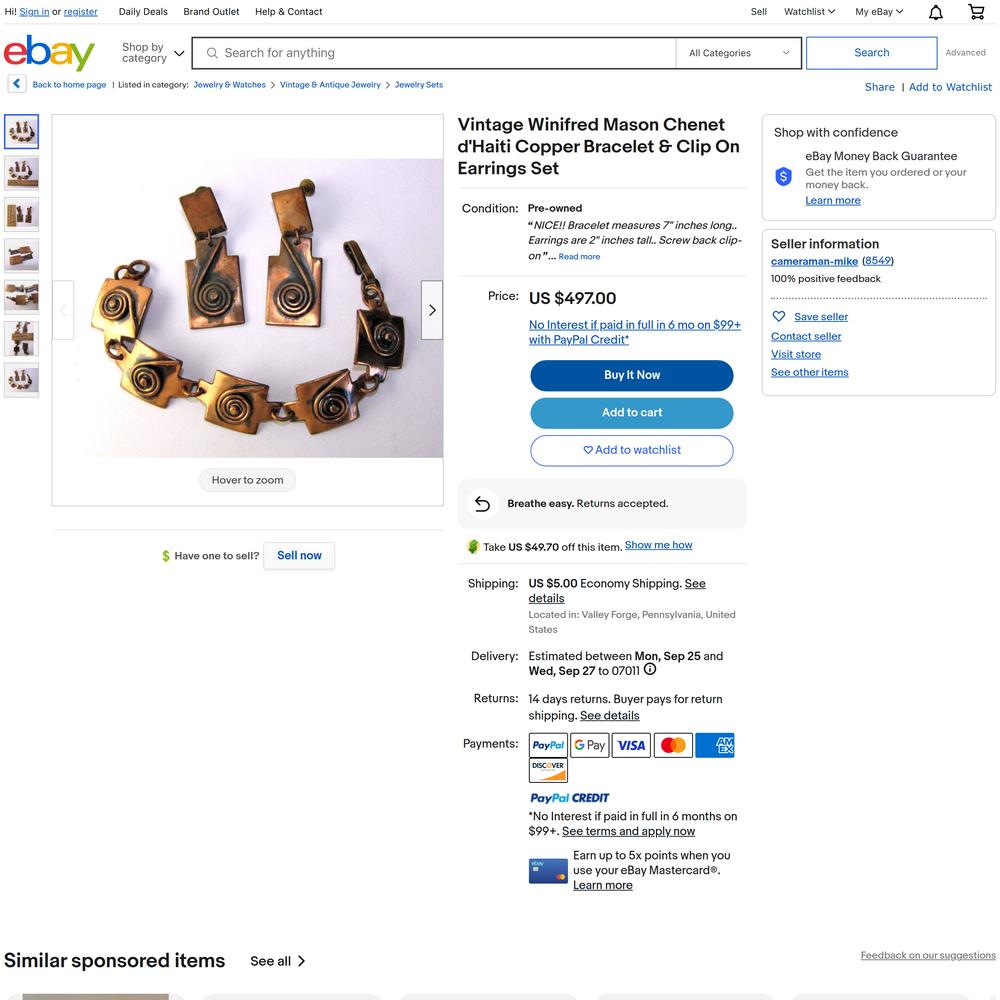Click the heart icon beside Save seller
This screenshot has height=1000, width=1000.
click(779, 316)
